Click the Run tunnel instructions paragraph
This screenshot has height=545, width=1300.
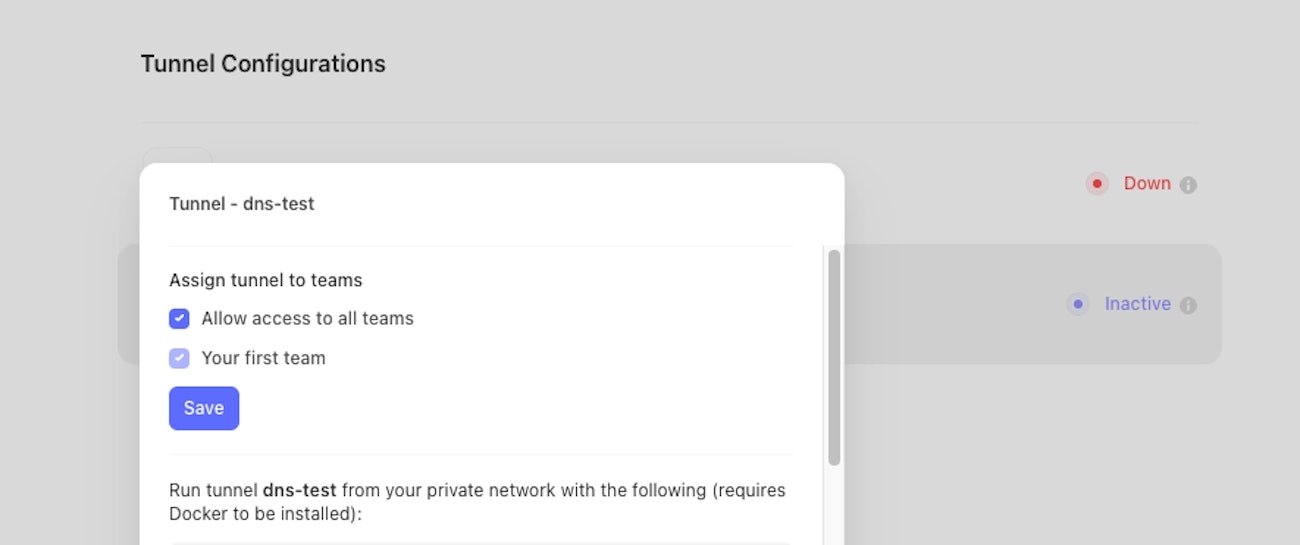[477, 502]
